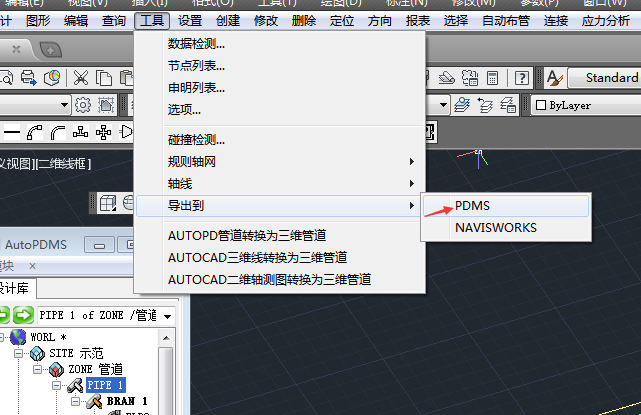Open the ByLayer color dropdown
This screenshot has width=641, height=415.
584,105
